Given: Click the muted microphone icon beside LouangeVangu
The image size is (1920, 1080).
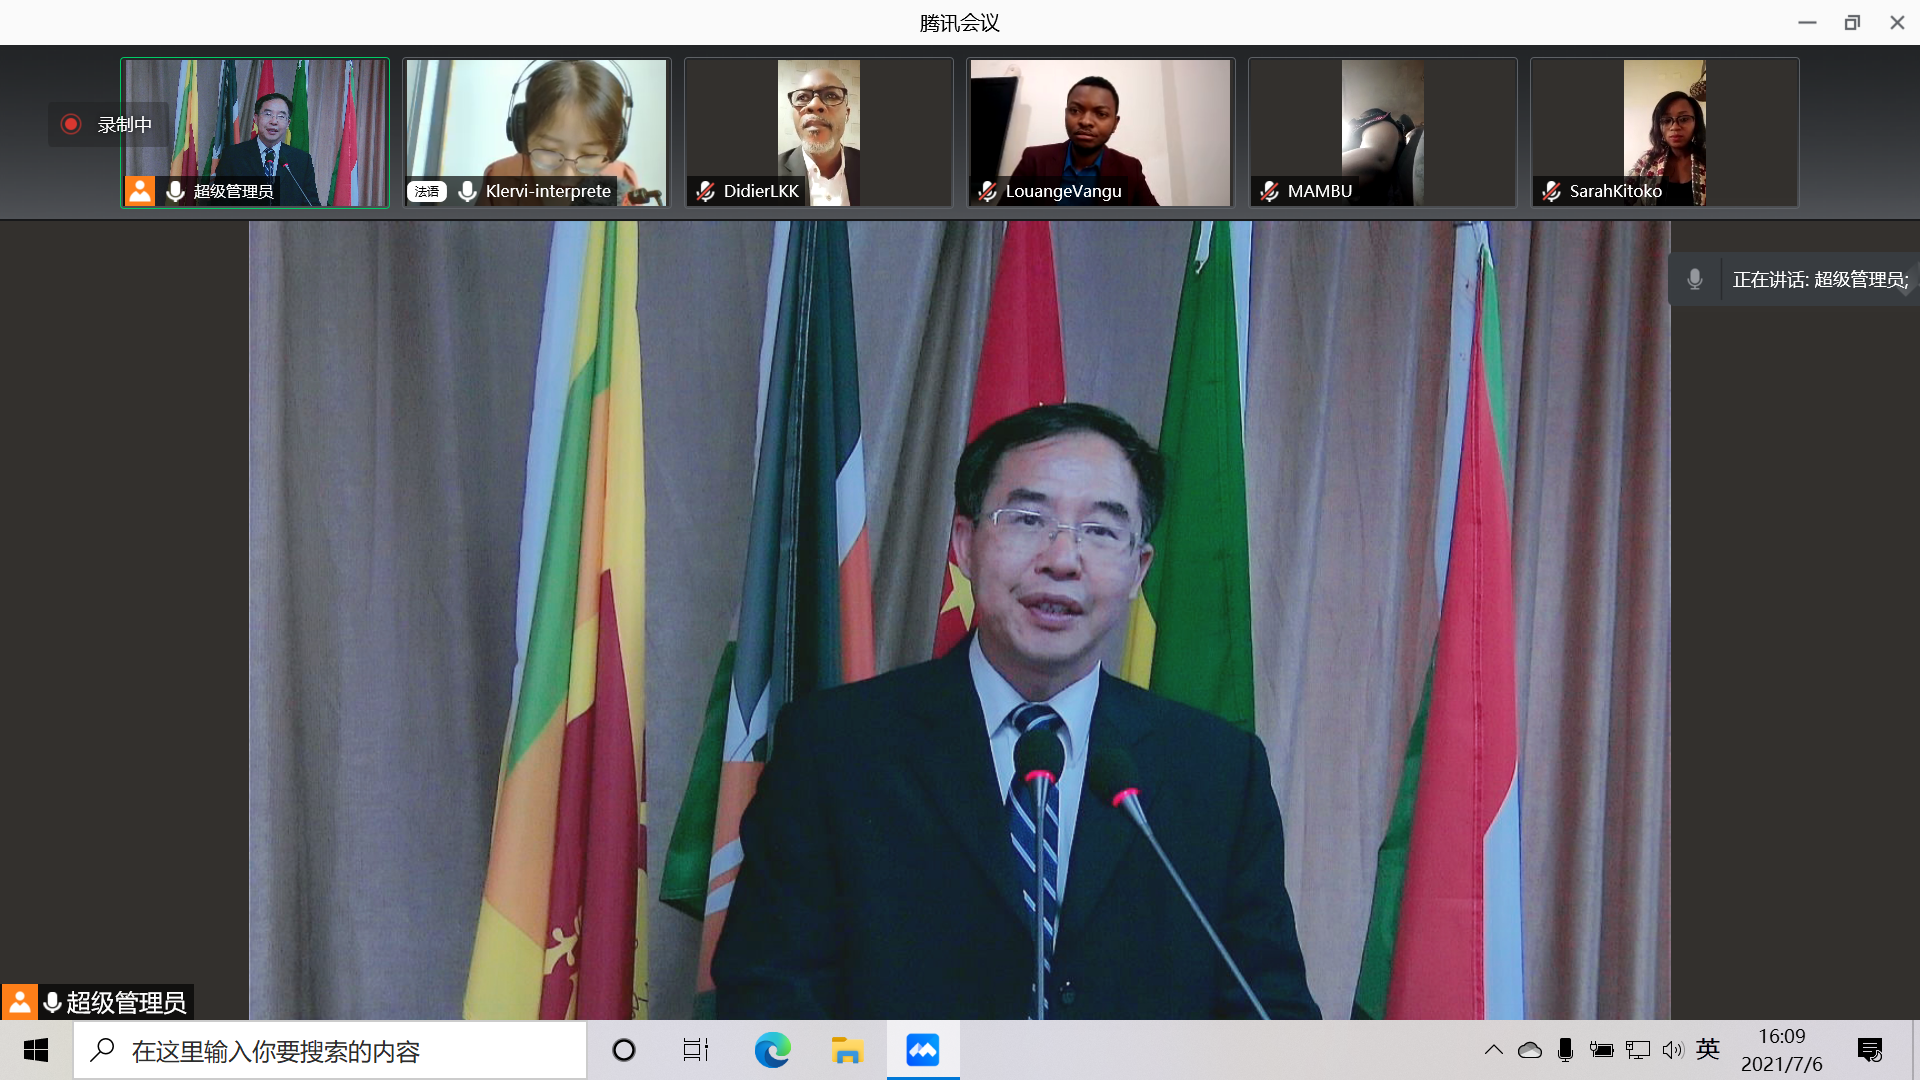Looking at the screenshot, I should (x=987, y=191).
